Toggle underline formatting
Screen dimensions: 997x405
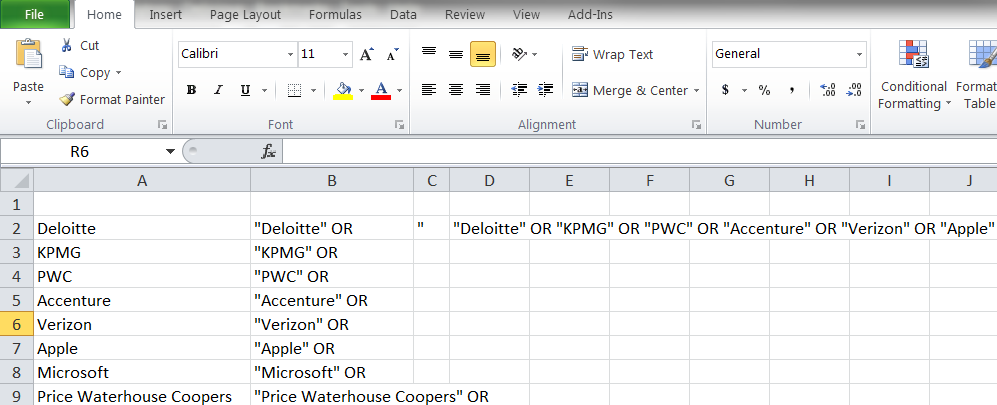point(245,90)
